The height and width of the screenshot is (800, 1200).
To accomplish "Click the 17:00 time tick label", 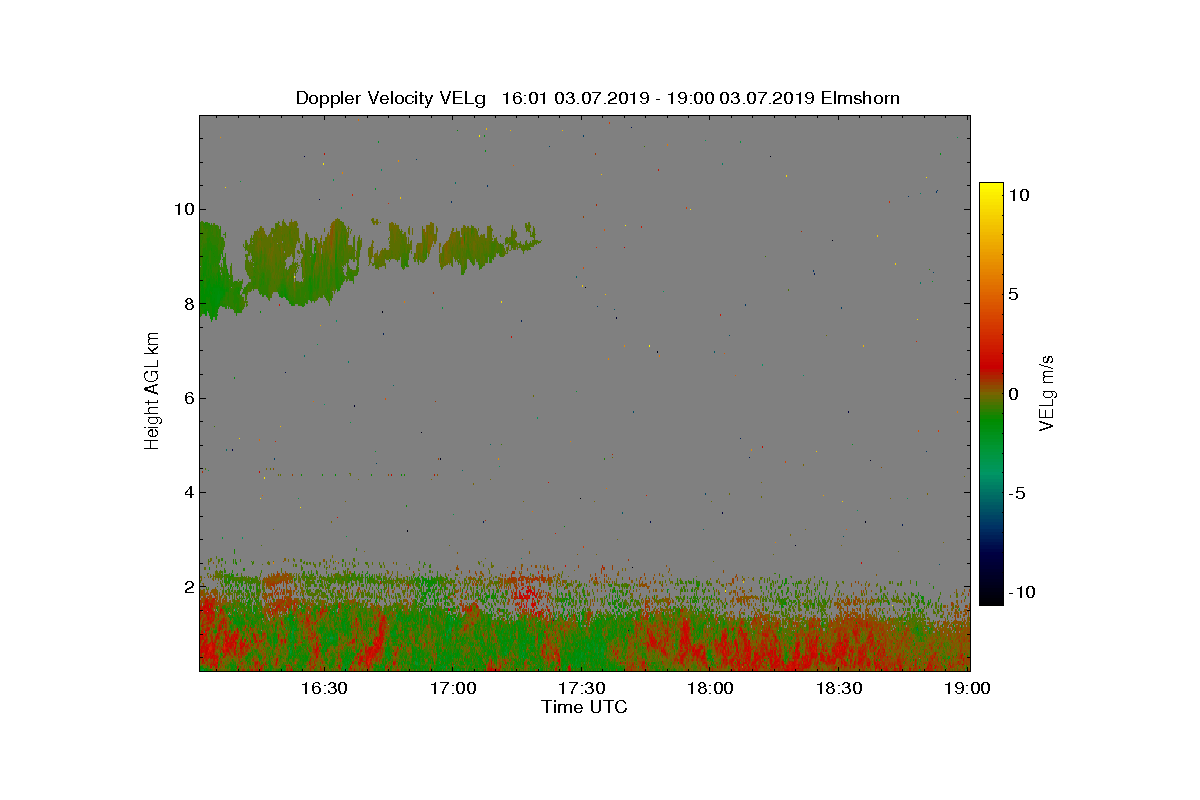I will point(453,688).
